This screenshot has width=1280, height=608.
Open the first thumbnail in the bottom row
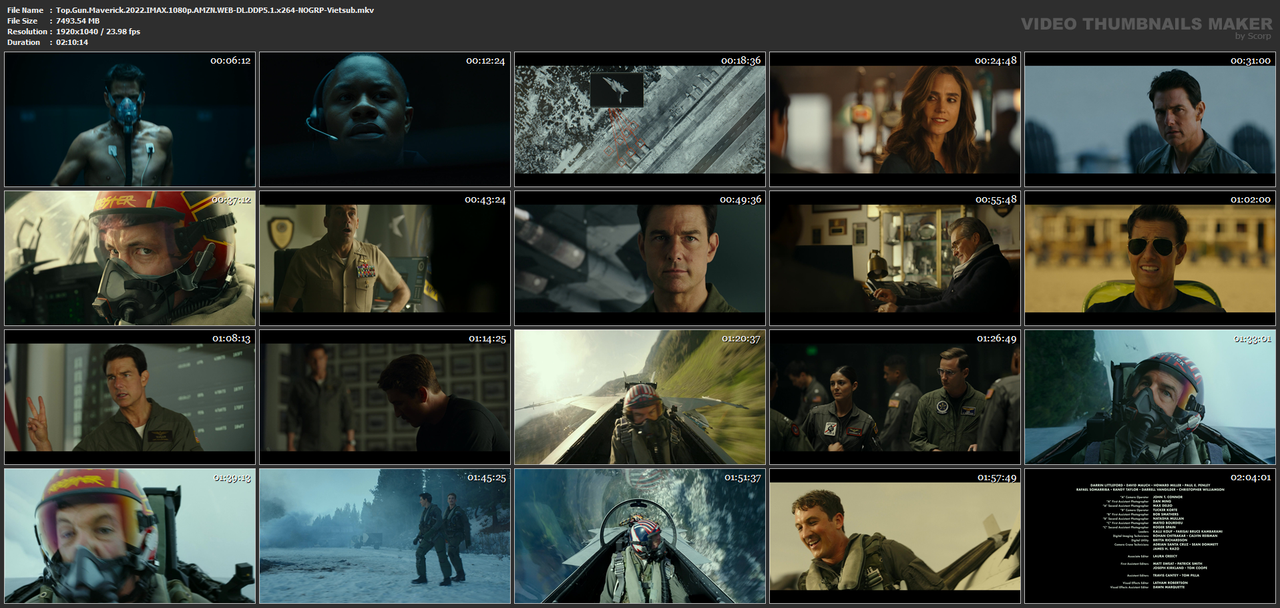(x=130, y=537)
